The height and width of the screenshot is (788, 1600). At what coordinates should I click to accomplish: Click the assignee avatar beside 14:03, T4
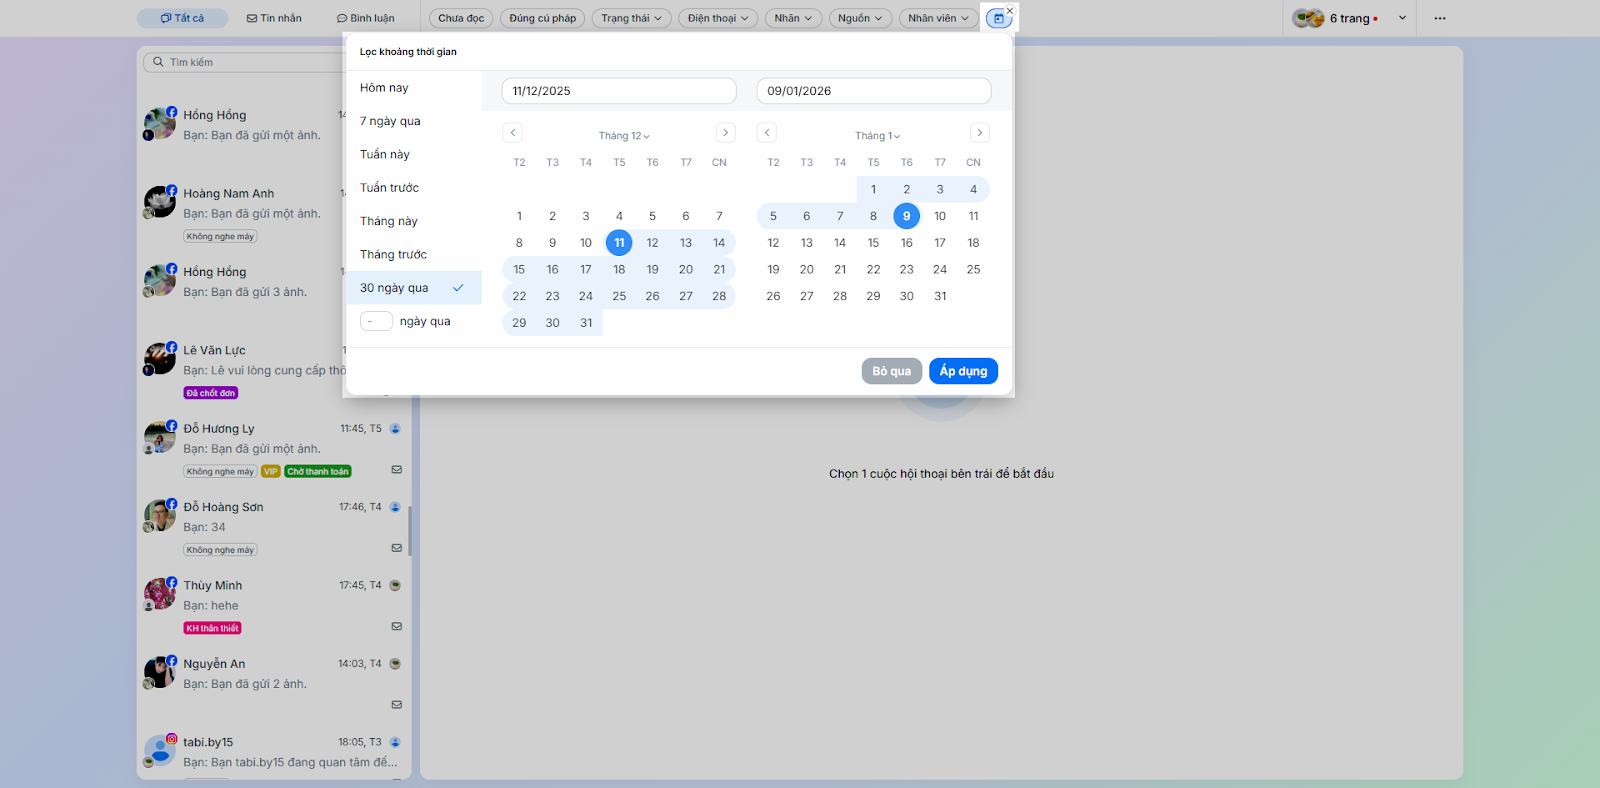[395, 663]
